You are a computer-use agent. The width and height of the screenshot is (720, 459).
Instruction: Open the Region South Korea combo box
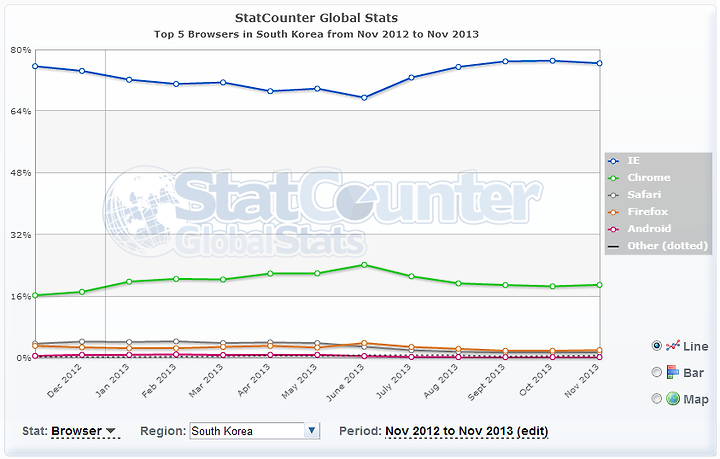click(254, 431)
